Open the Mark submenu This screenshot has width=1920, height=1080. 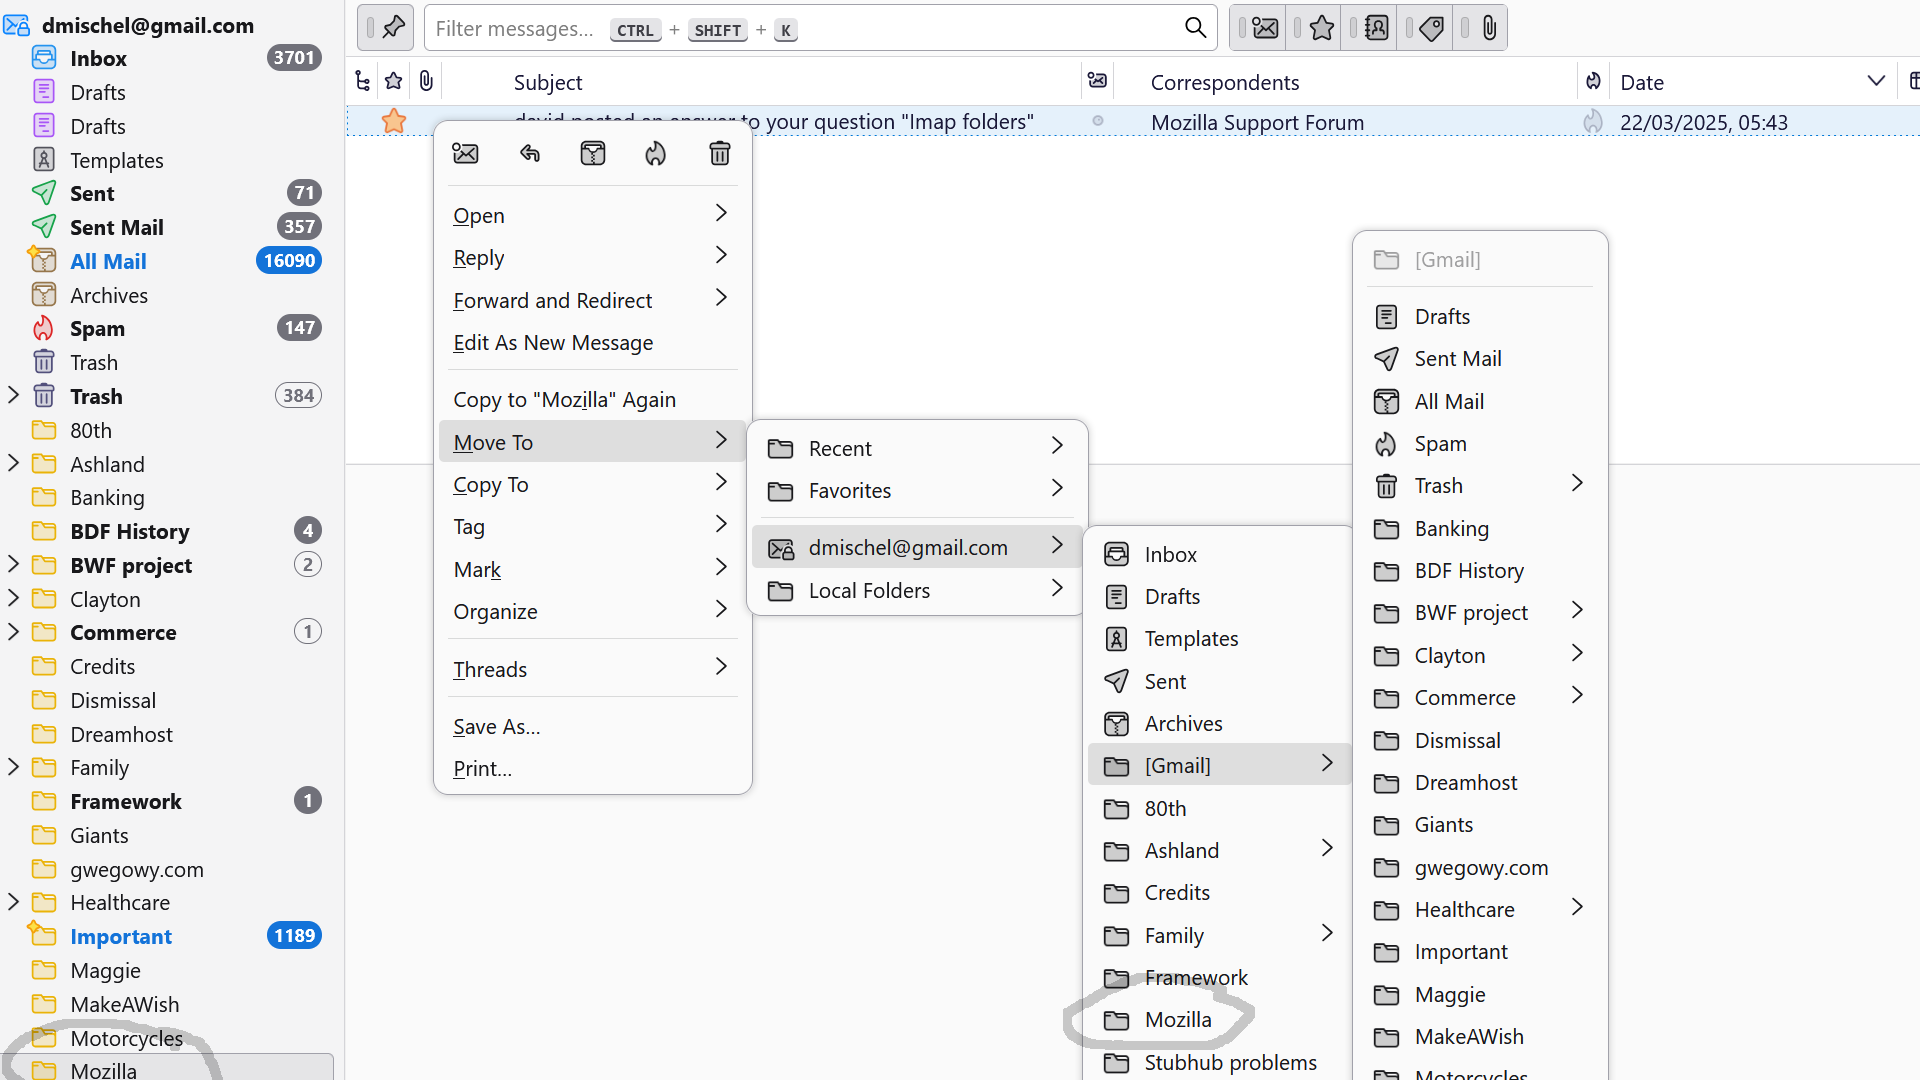pos(592,569)
